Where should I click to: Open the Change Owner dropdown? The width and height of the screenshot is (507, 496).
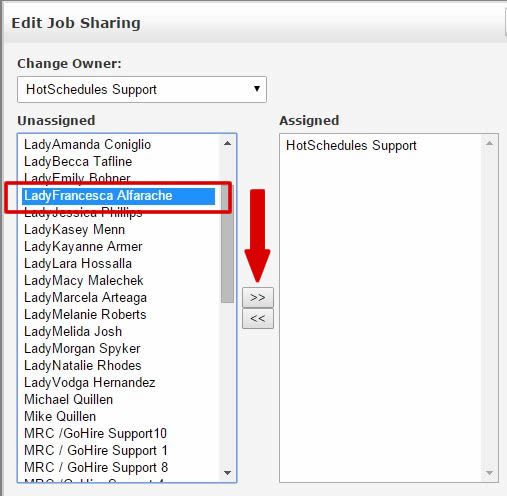pos(142,89)
